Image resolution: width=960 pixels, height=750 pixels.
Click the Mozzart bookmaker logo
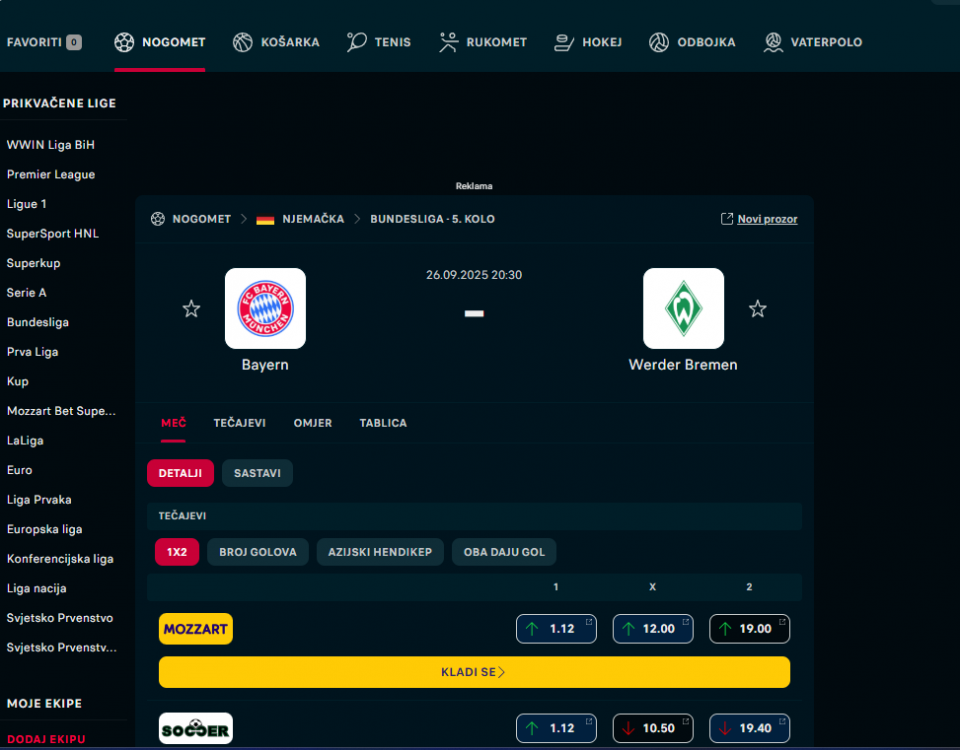tap(196, 629)
